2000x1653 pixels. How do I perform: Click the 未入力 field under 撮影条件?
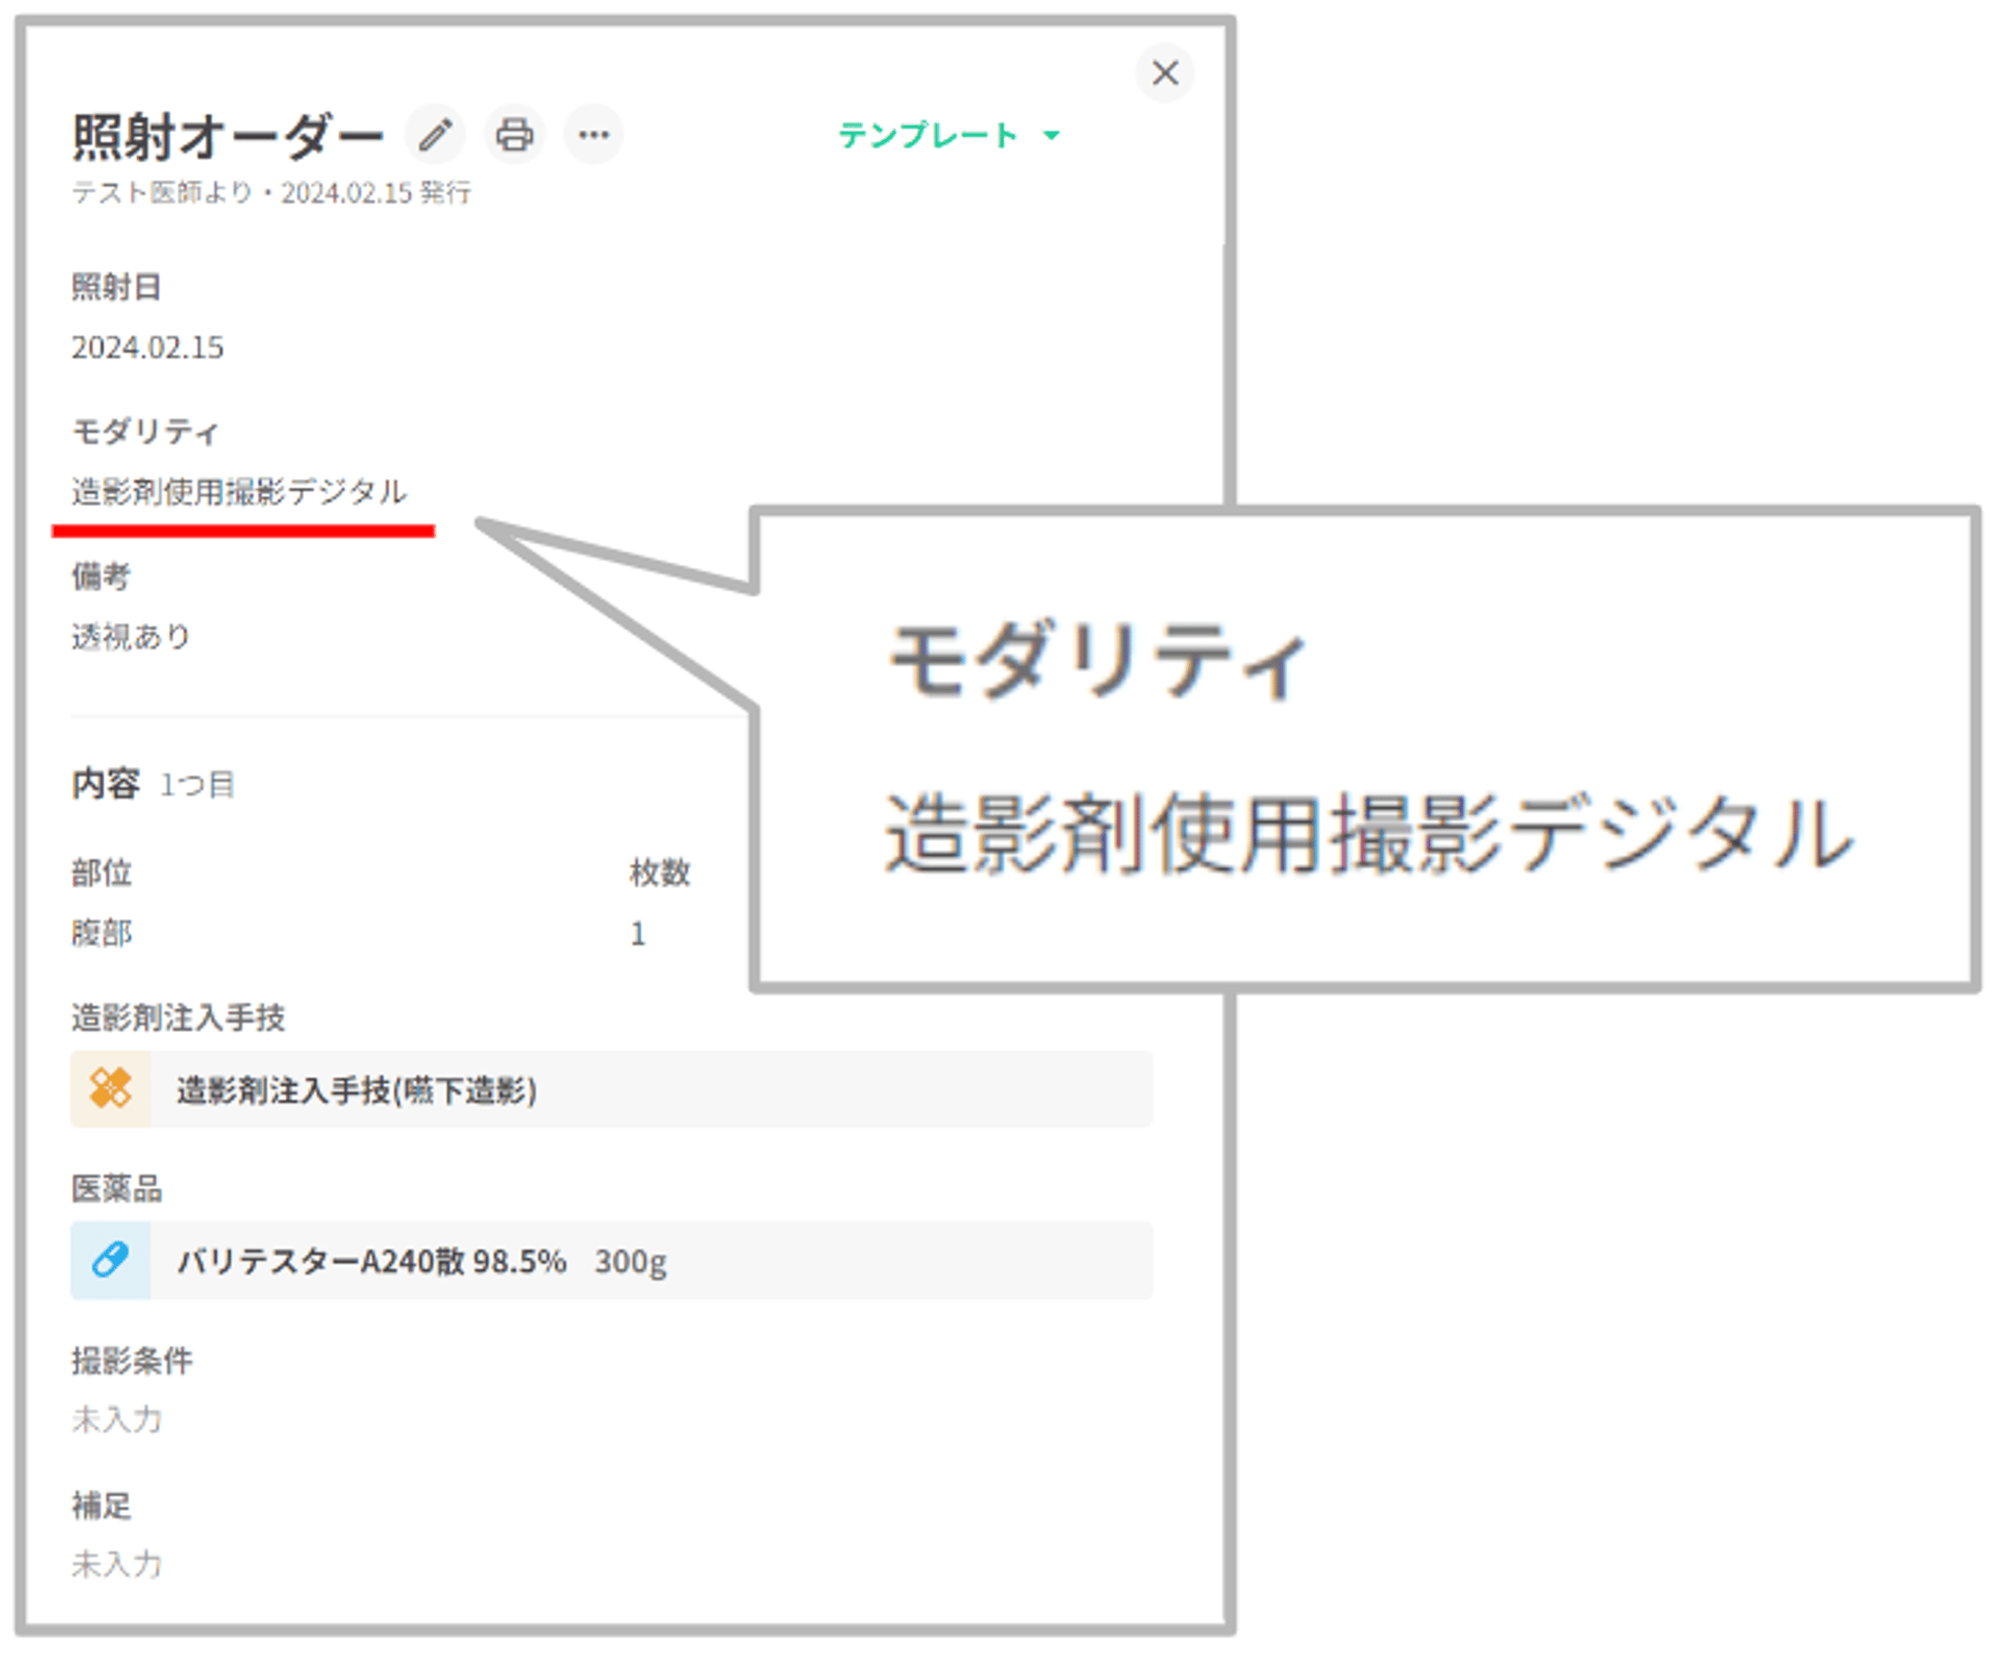[x=117, y=1419]
